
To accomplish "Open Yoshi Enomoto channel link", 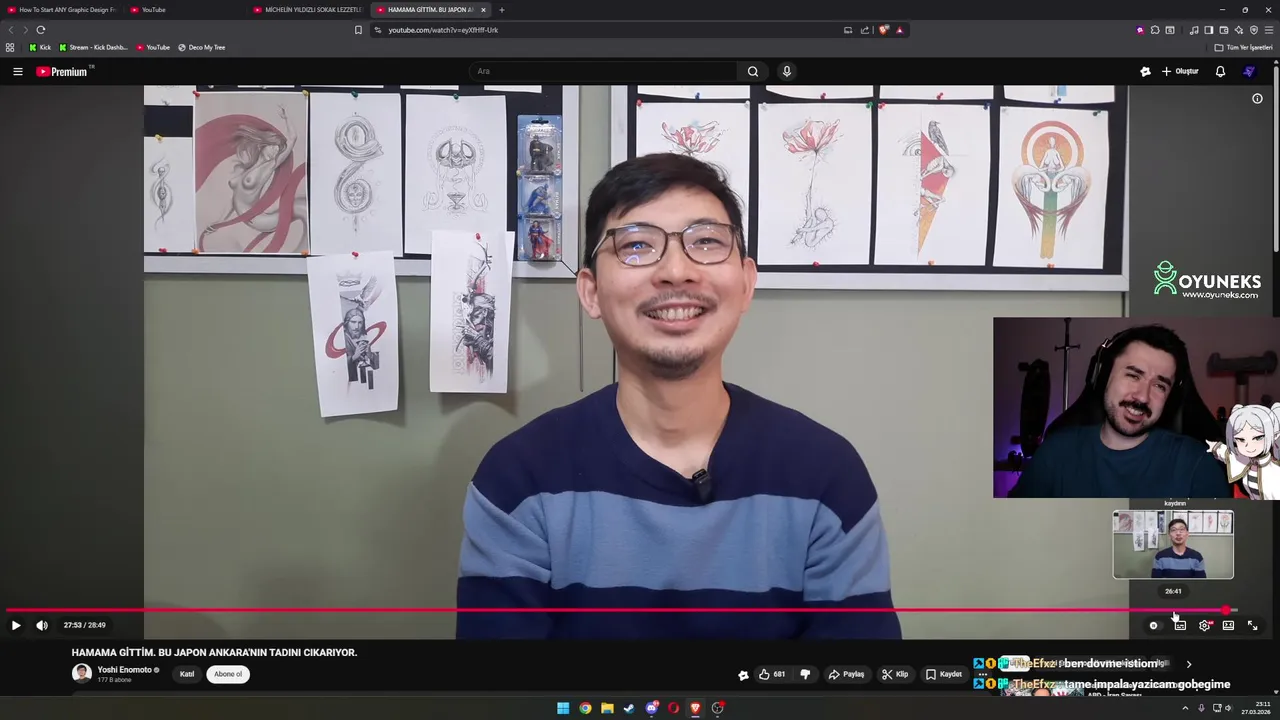I will [125, 670].
